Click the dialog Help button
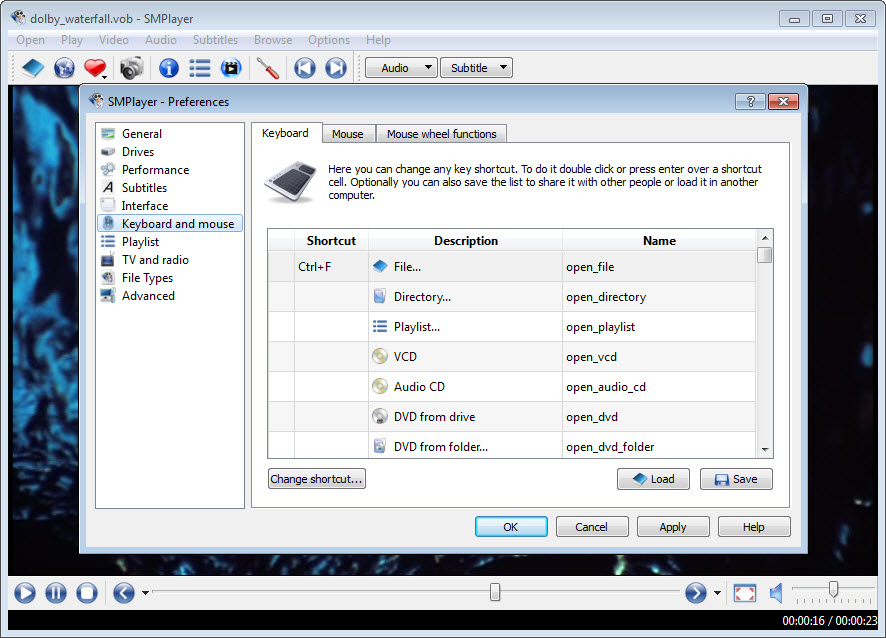 [754, 527]
